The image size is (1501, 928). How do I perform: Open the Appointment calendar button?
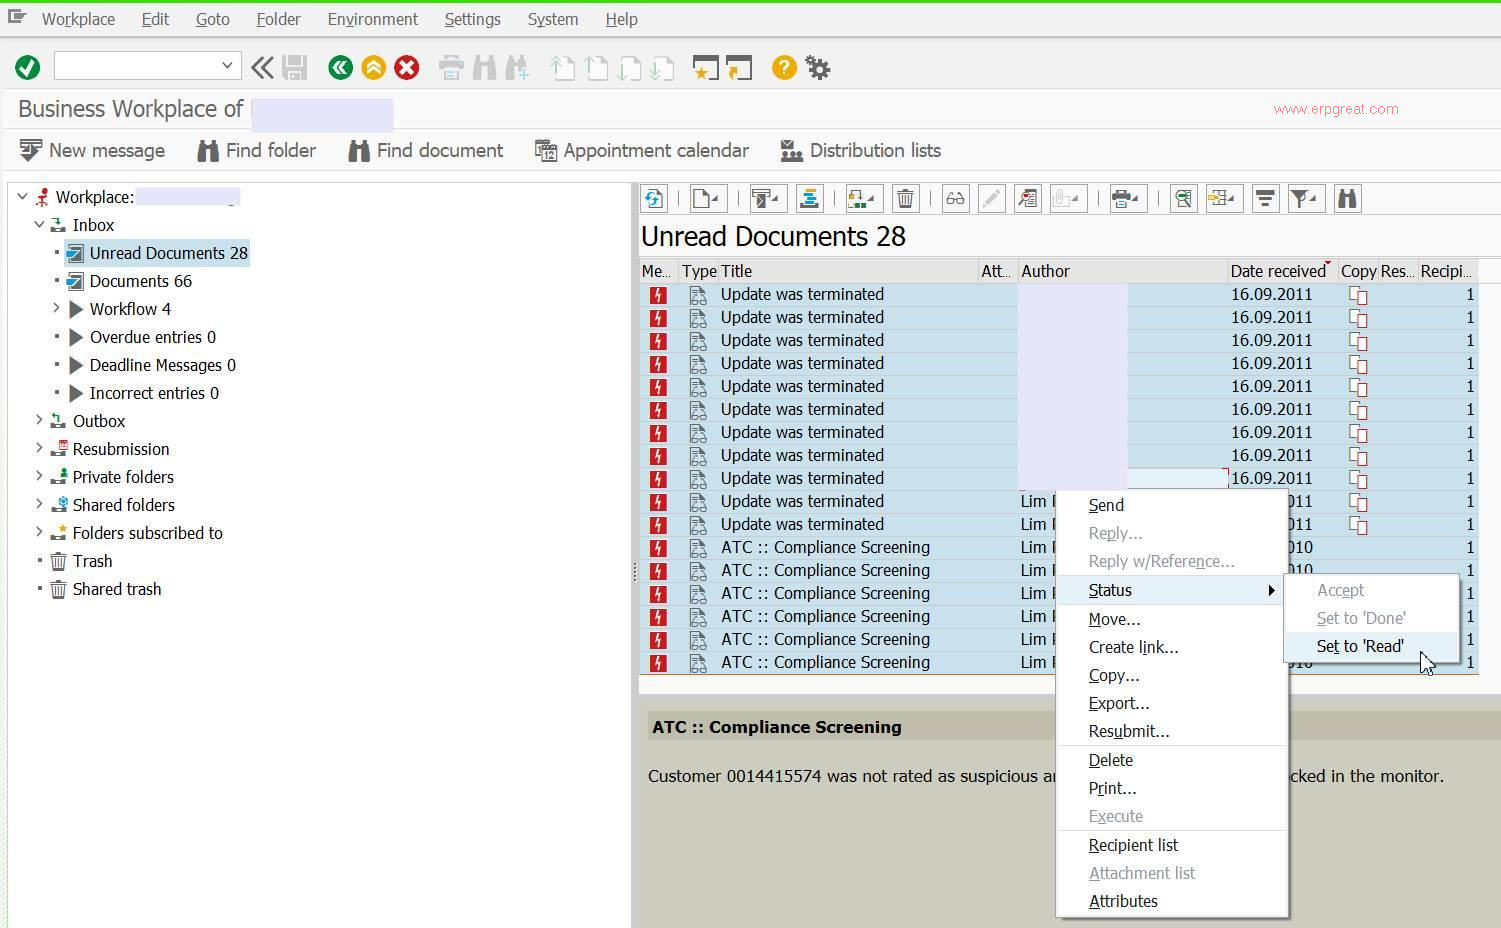[642, 151]
